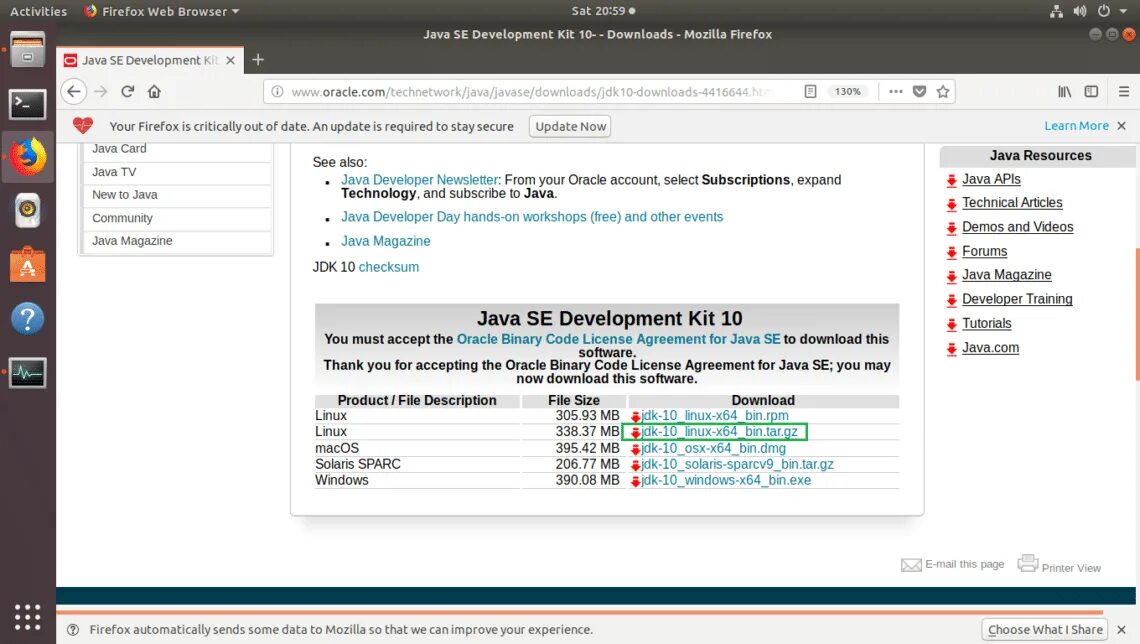Screen dimensions: 1140x644
Task: Click the volume icon in top bar
Action: pos(1080,11)
